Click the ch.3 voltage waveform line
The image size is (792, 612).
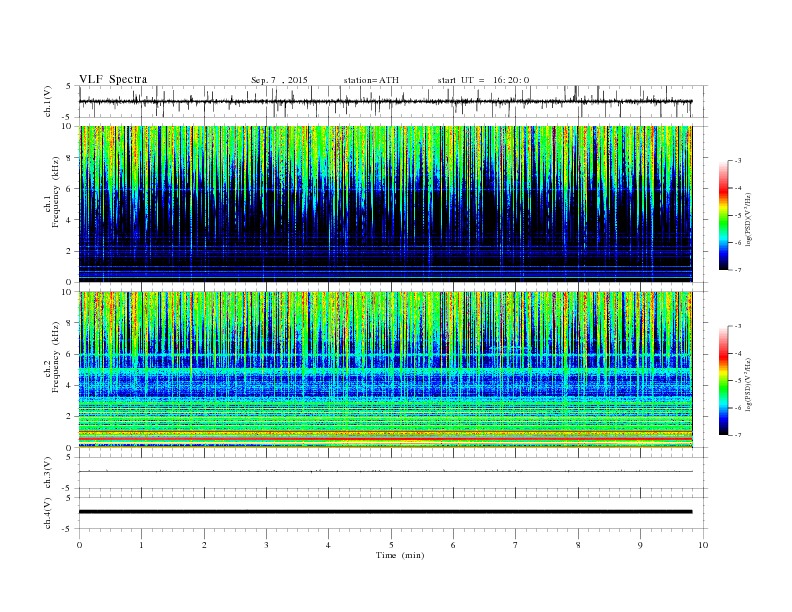point(385,472)
